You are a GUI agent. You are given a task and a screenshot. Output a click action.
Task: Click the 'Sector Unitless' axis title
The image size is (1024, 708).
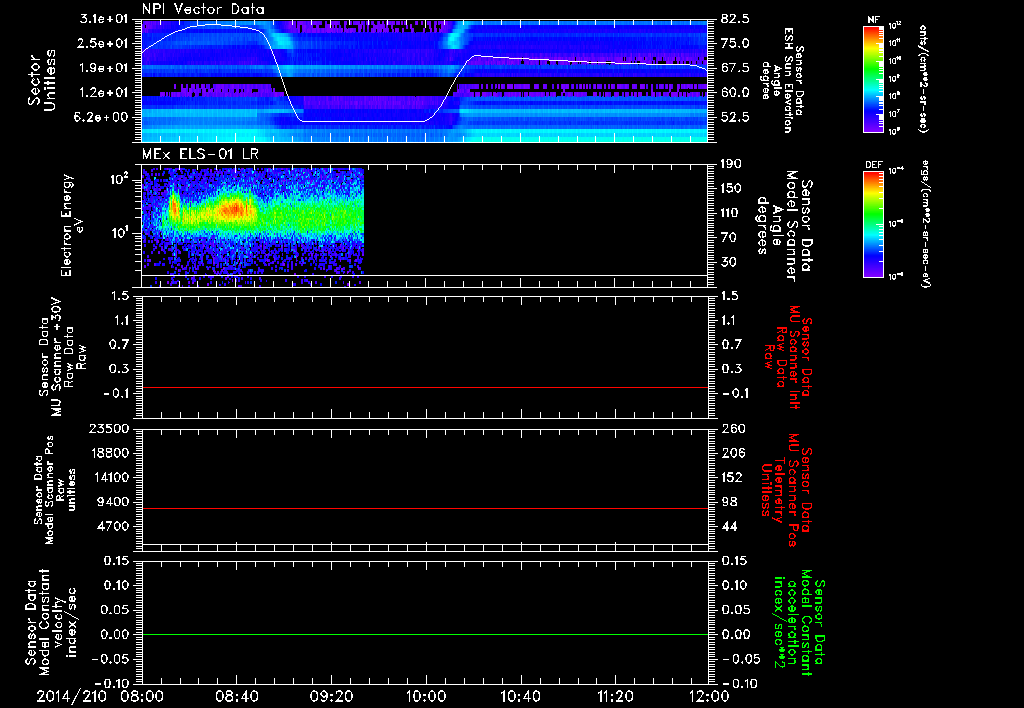click(x=42, y=80)
